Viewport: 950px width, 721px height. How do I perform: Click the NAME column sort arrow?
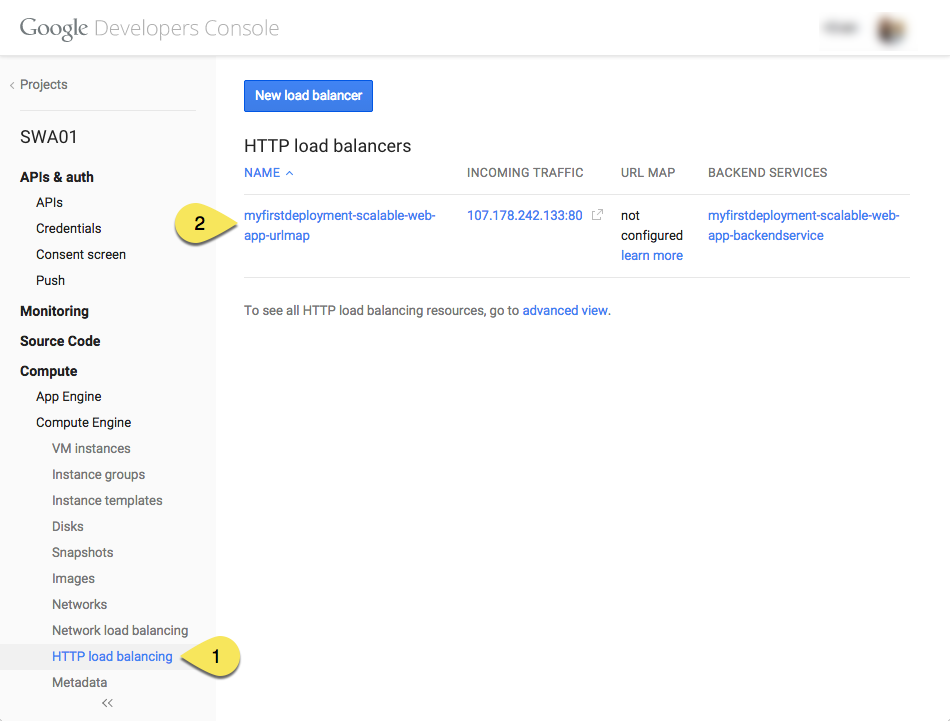[290, 173]
